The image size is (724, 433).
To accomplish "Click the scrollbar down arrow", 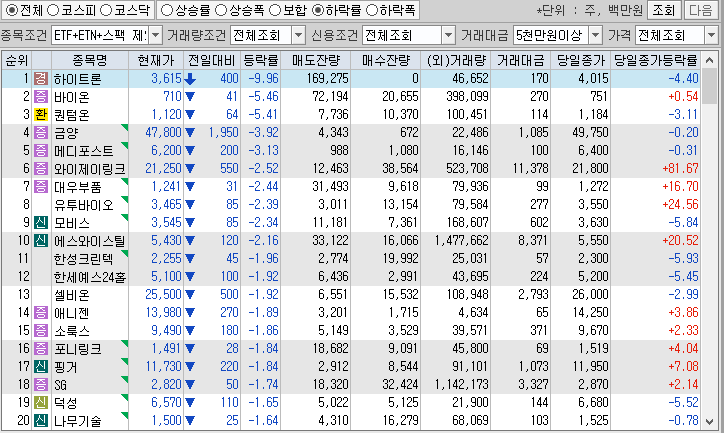I will pyautogui.click(x=709, y=421).
